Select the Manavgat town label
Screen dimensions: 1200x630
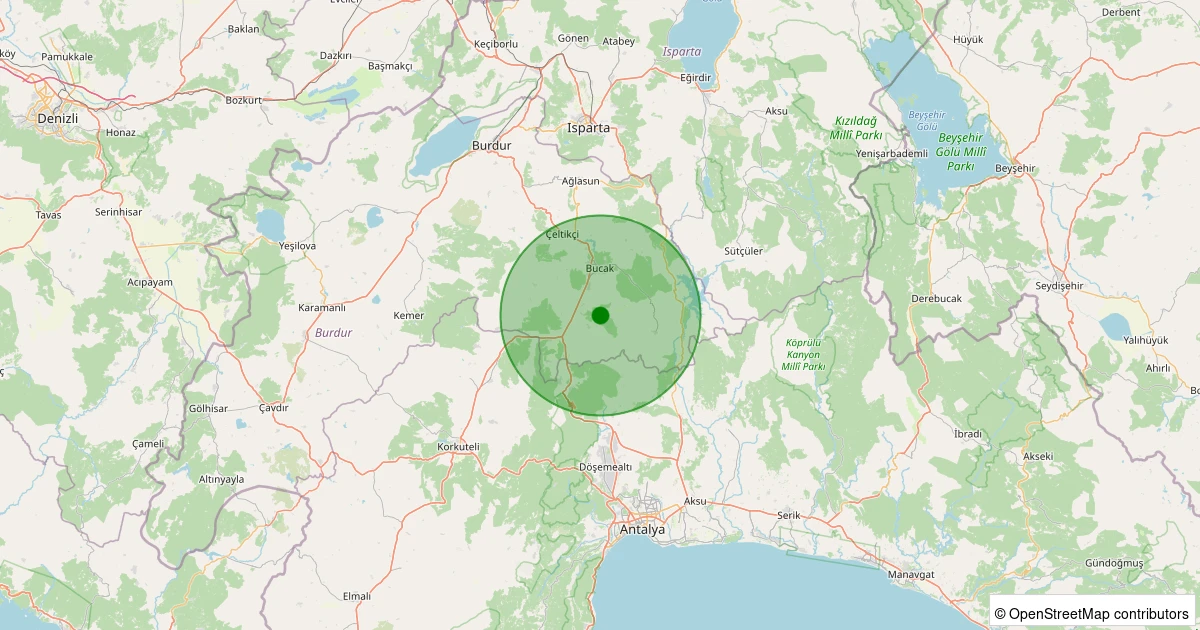click(x=910, y=575)
